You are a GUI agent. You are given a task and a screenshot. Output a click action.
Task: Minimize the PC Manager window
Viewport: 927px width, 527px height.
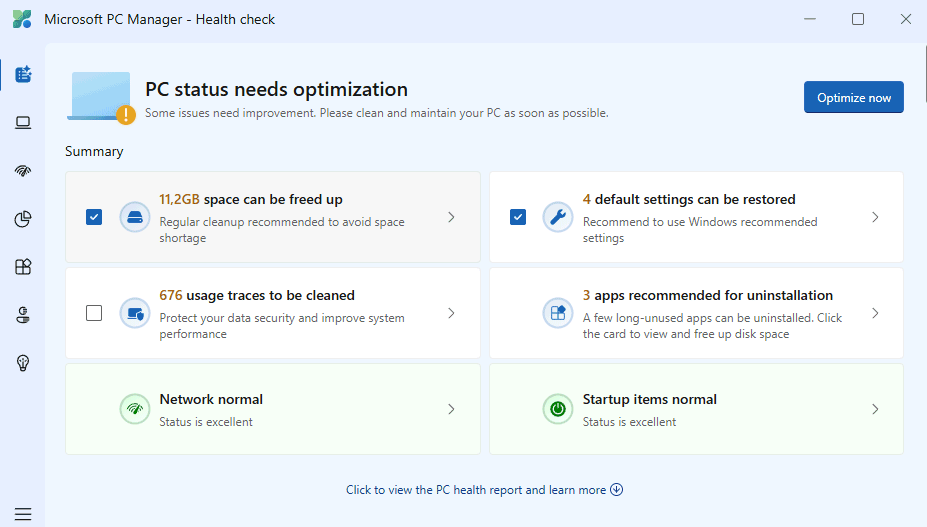(x=810, y=19)
